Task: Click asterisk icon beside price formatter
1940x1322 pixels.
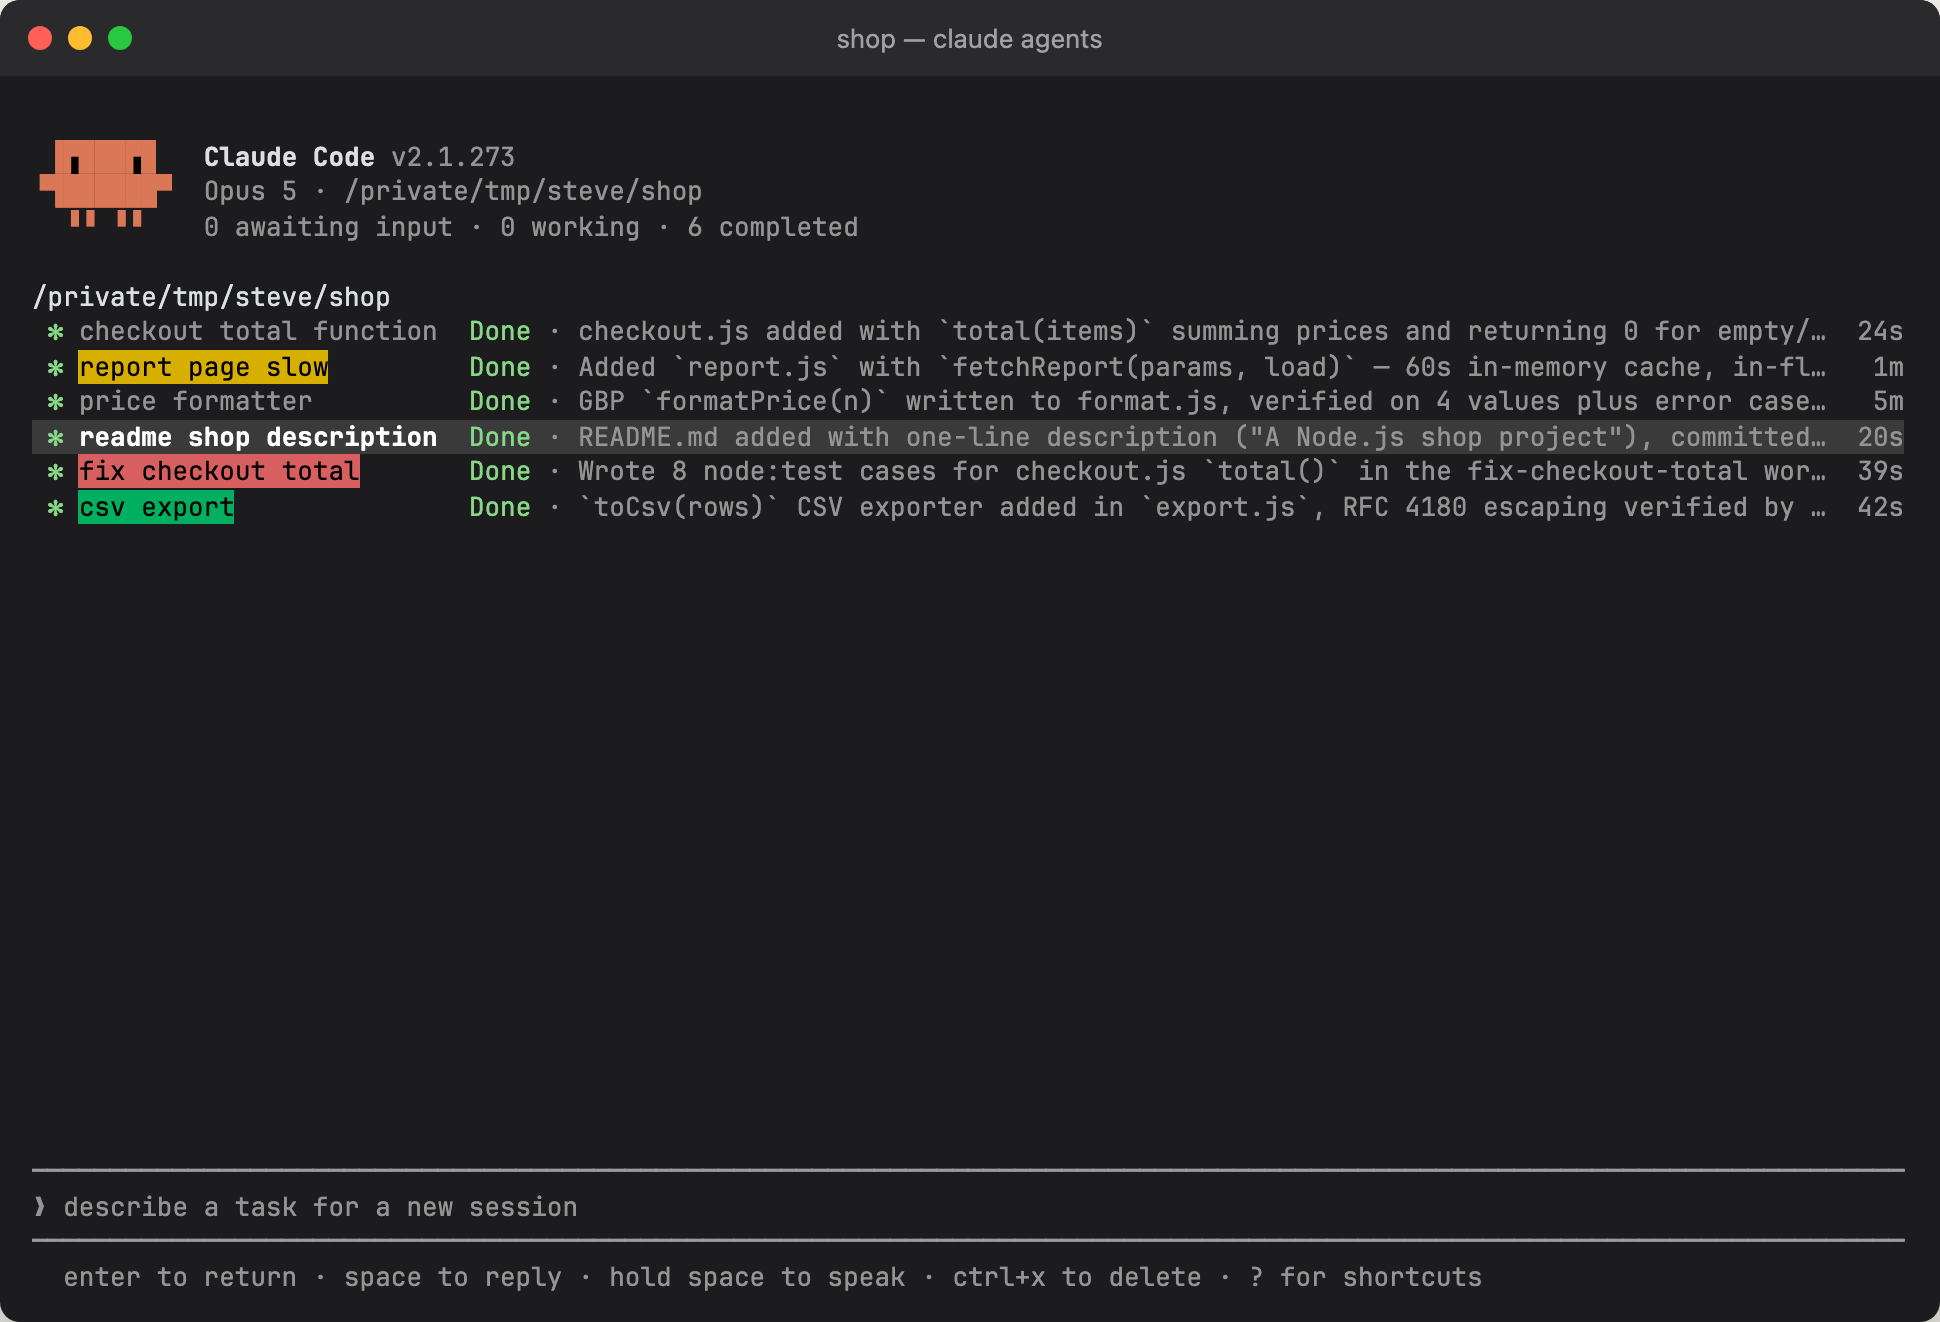Action: (x=56, y=402)
